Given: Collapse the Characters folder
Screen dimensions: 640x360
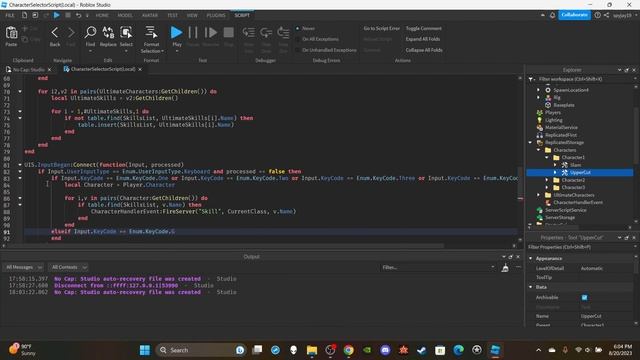Looking at the screenshot, I should [538, 150].
